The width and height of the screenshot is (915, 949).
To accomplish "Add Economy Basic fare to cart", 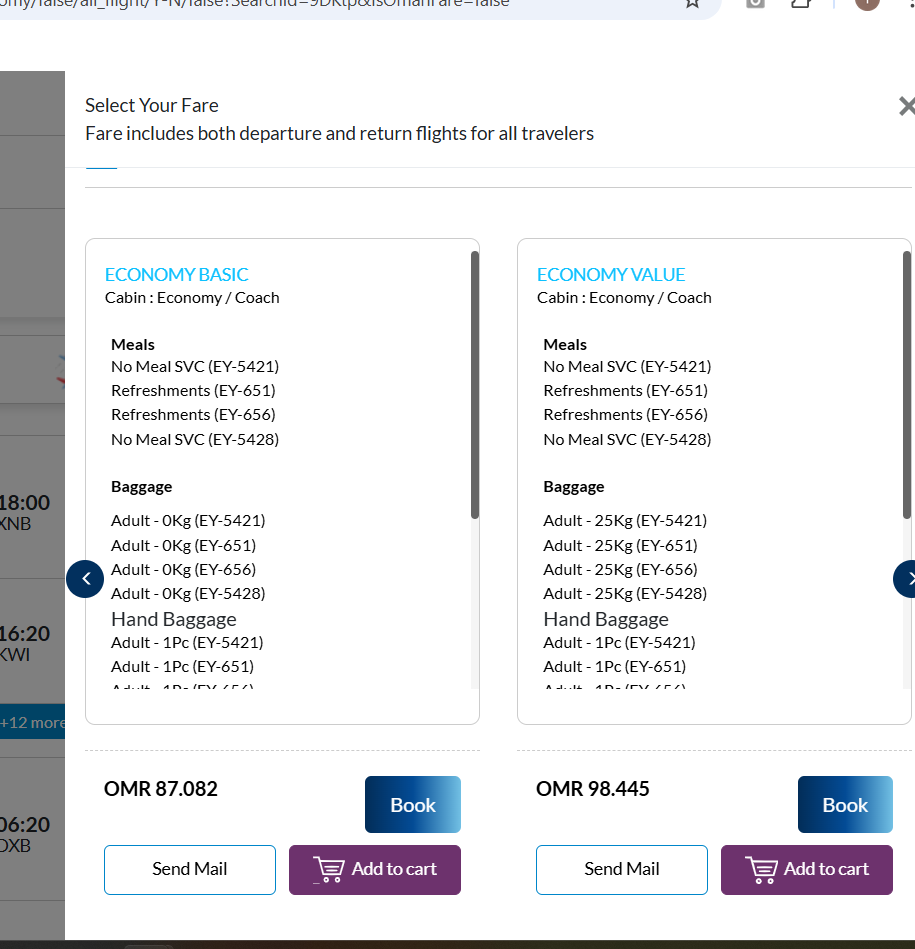I will (374, 869).
